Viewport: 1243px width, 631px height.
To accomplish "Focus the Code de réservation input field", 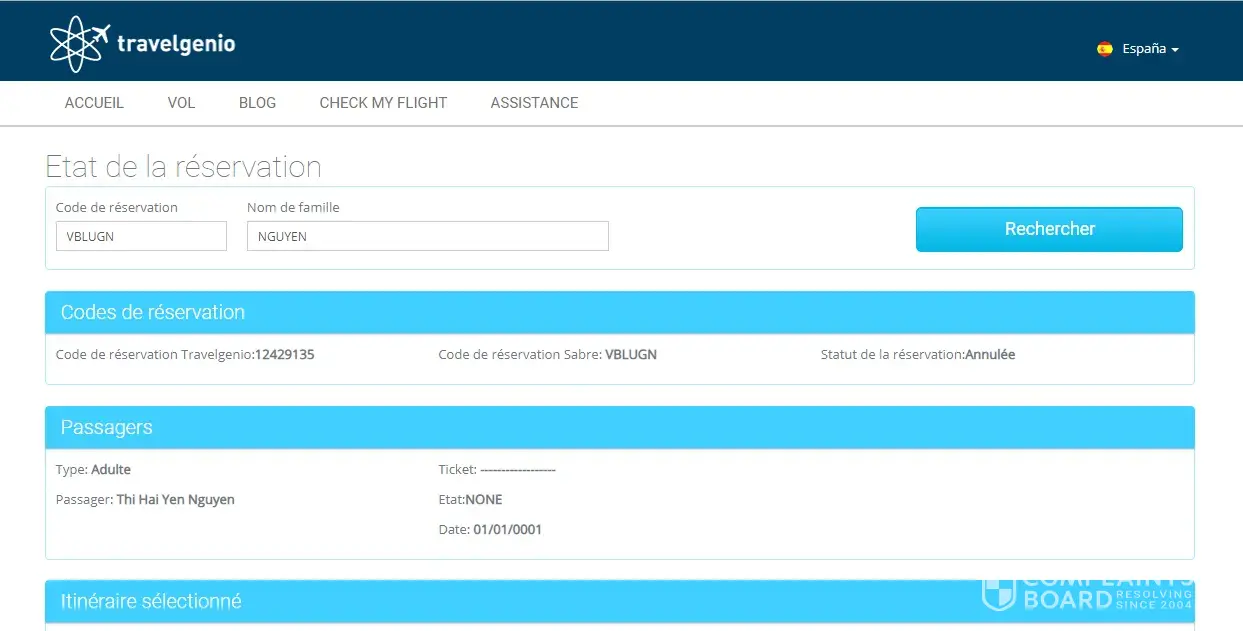I will pos(141,237).
